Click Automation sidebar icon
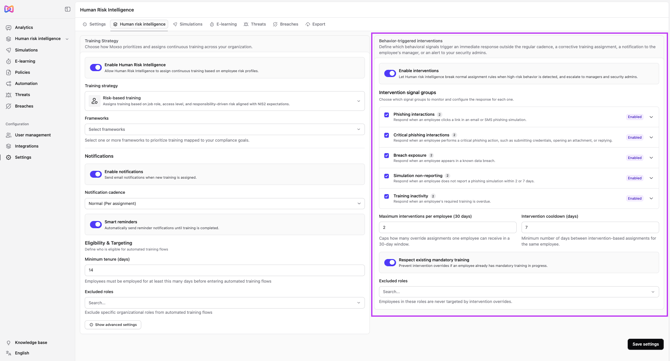 pos(9,83)
